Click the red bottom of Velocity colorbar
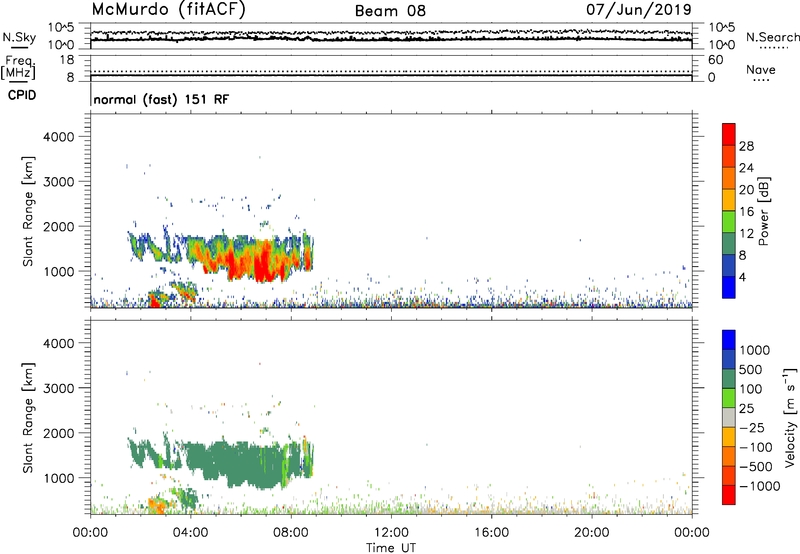The width and height of the screenshot is (800, 554). (729, 495)
